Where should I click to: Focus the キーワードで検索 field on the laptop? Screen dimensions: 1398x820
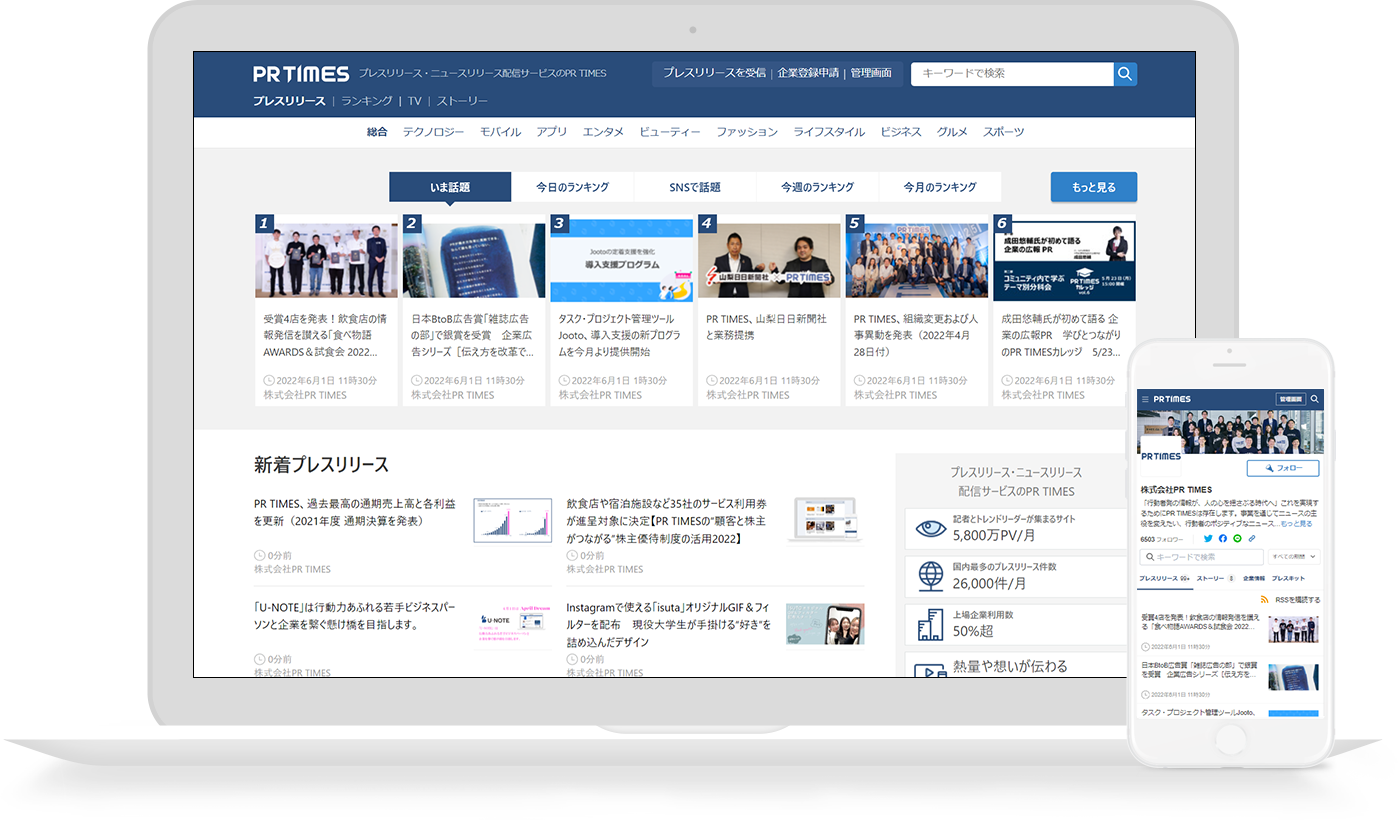[1012, 74]
